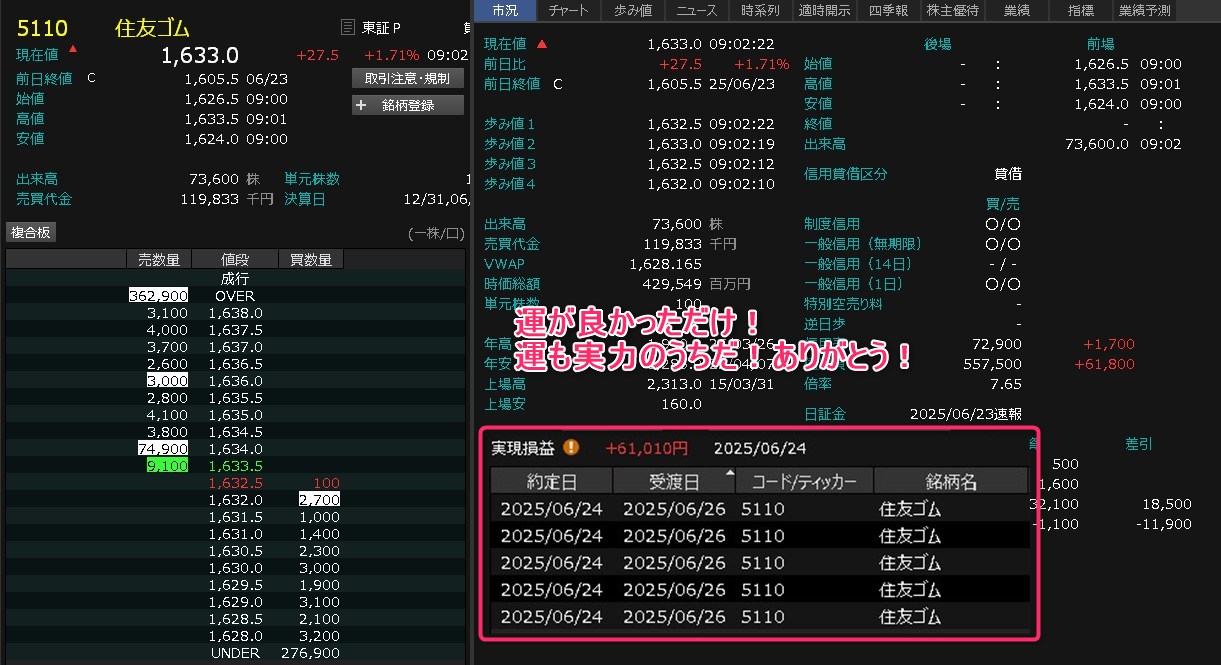The width and height of the screenshot is (1221, 665).
Task: Select bid price 1,631.0 in board
Action: (236, 534)
